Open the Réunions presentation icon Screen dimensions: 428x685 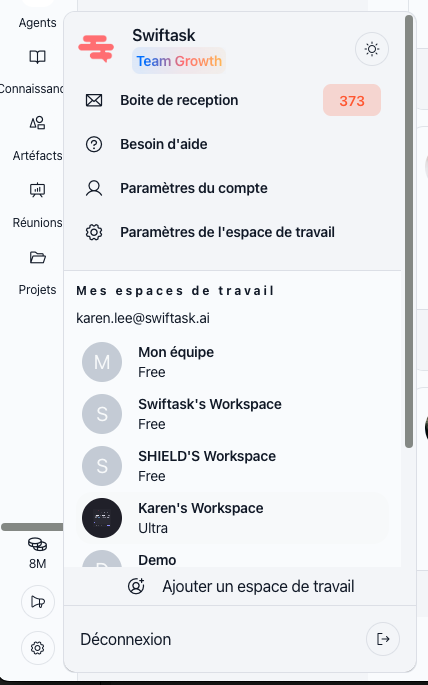[x=38, y=190]
